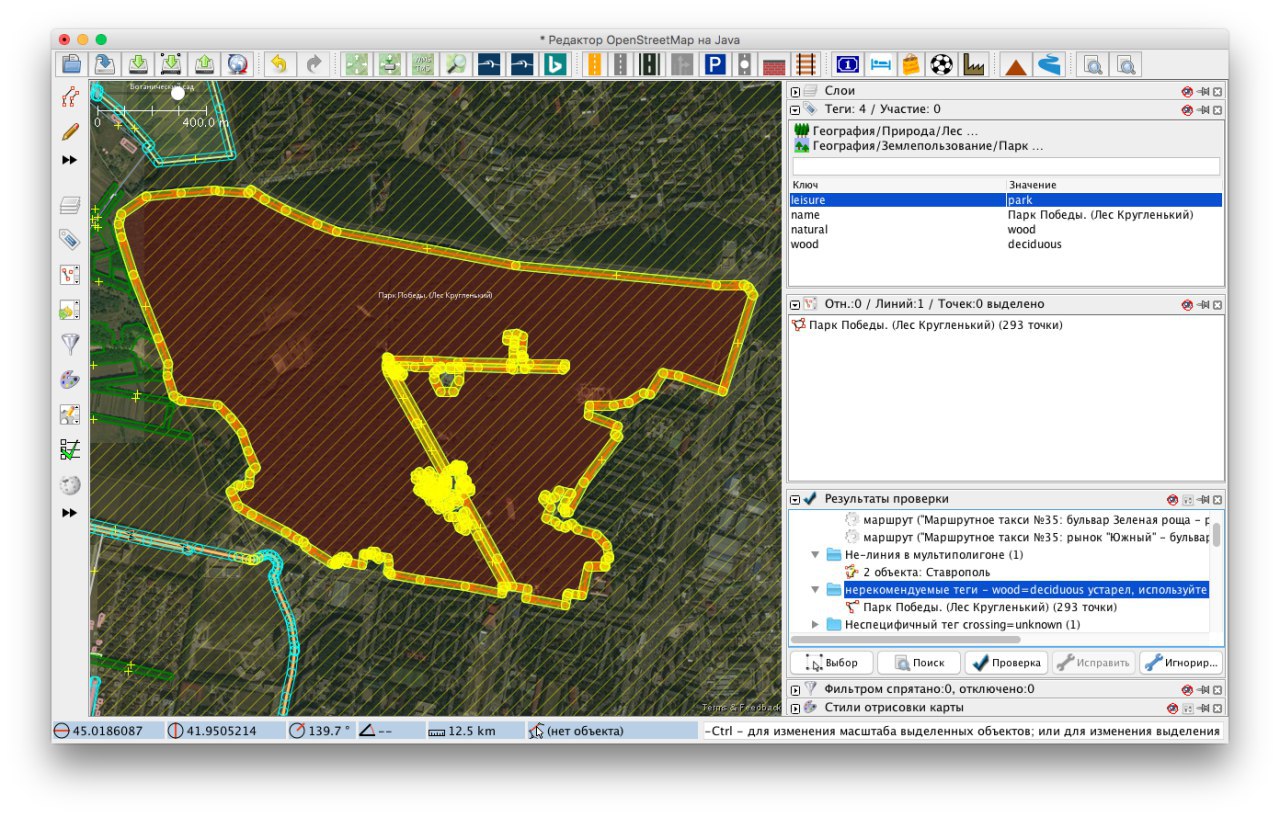Toggle the Selection list sidebar button
The width and height of the screenshot is (1280, 817).
(69, 275)
